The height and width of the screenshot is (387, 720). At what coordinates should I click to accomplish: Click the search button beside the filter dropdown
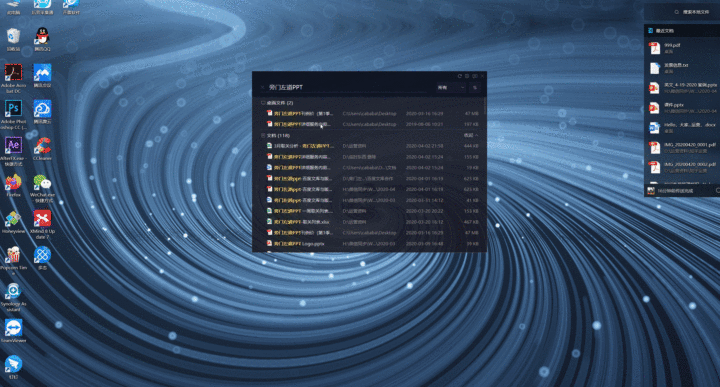pyautogui.click(x=475, y=87)
